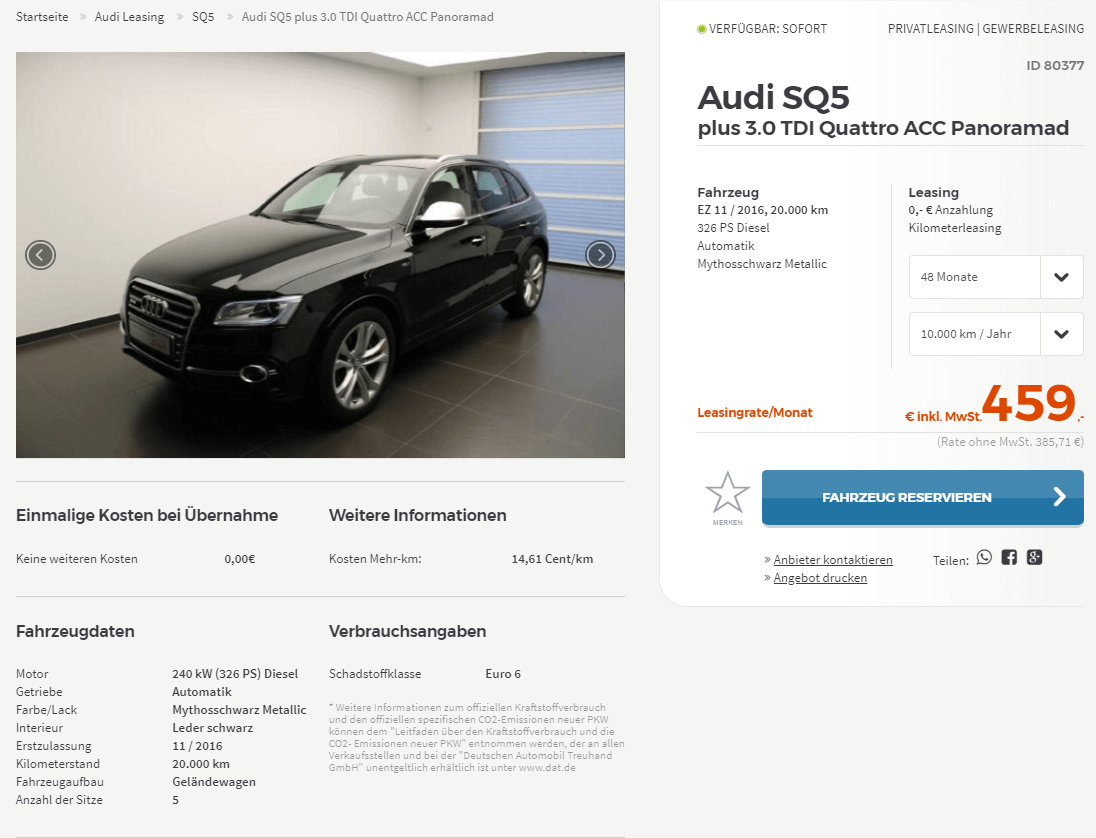Viewport: 1096px width, 838px height.
Task: Select Privatleasing | Gewerbeleasing text
Action: click(x=986, y=29)
